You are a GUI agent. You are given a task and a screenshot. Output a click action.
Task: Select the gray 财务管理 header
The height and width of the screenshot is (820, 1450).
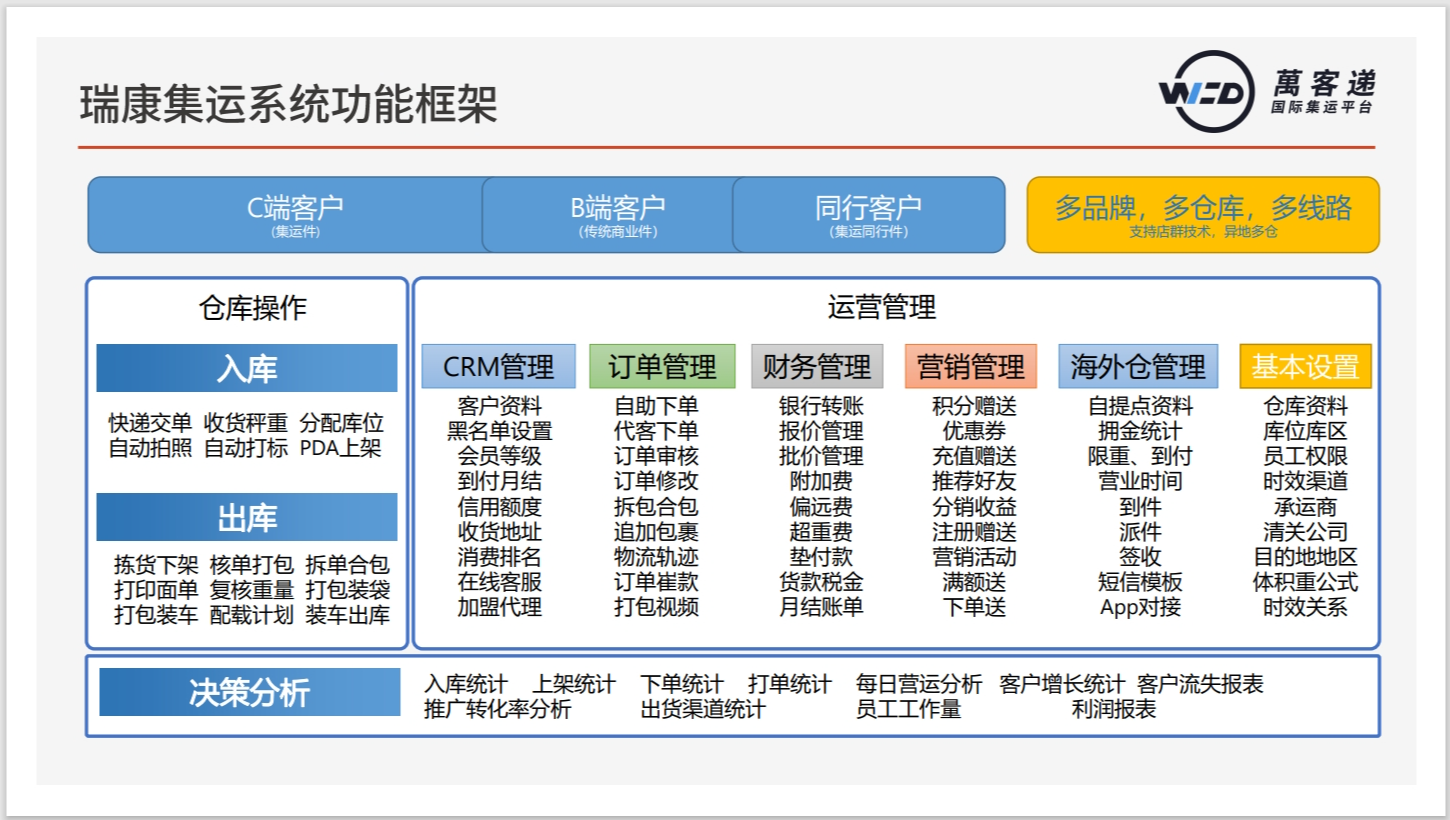[x=817, y=367]
